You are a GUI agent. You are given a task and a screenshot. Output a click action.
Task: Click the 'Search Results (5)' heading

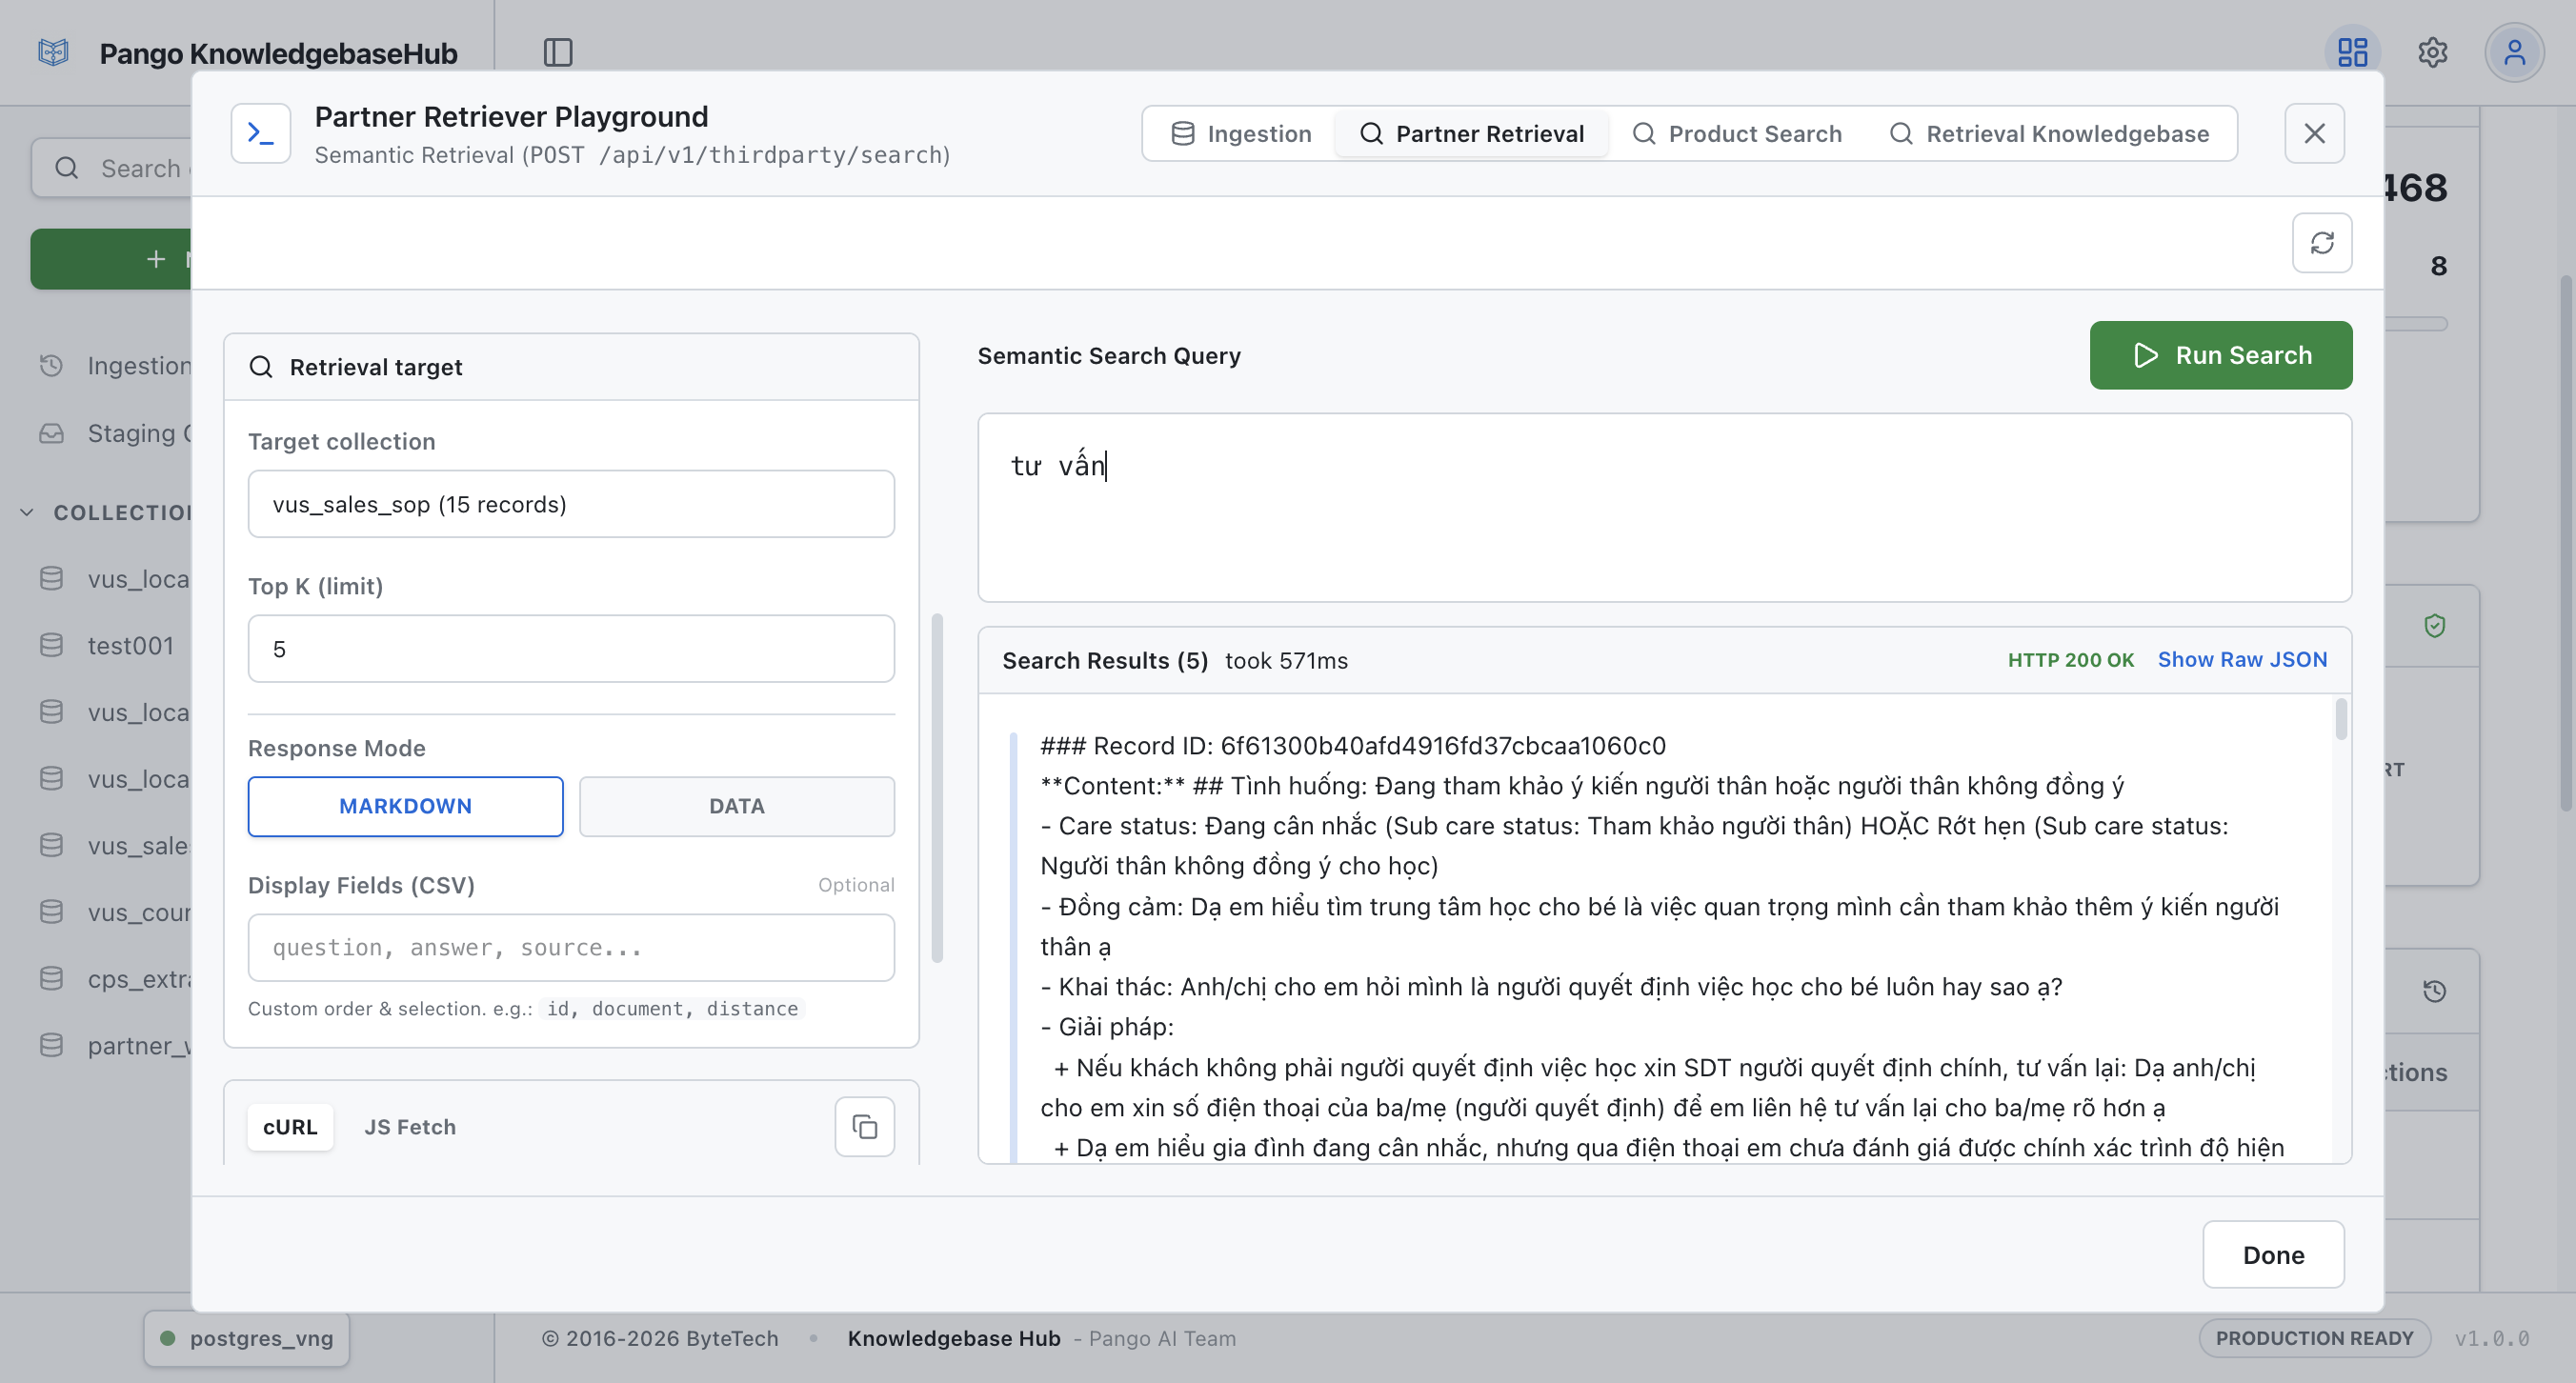point(1105,661)
